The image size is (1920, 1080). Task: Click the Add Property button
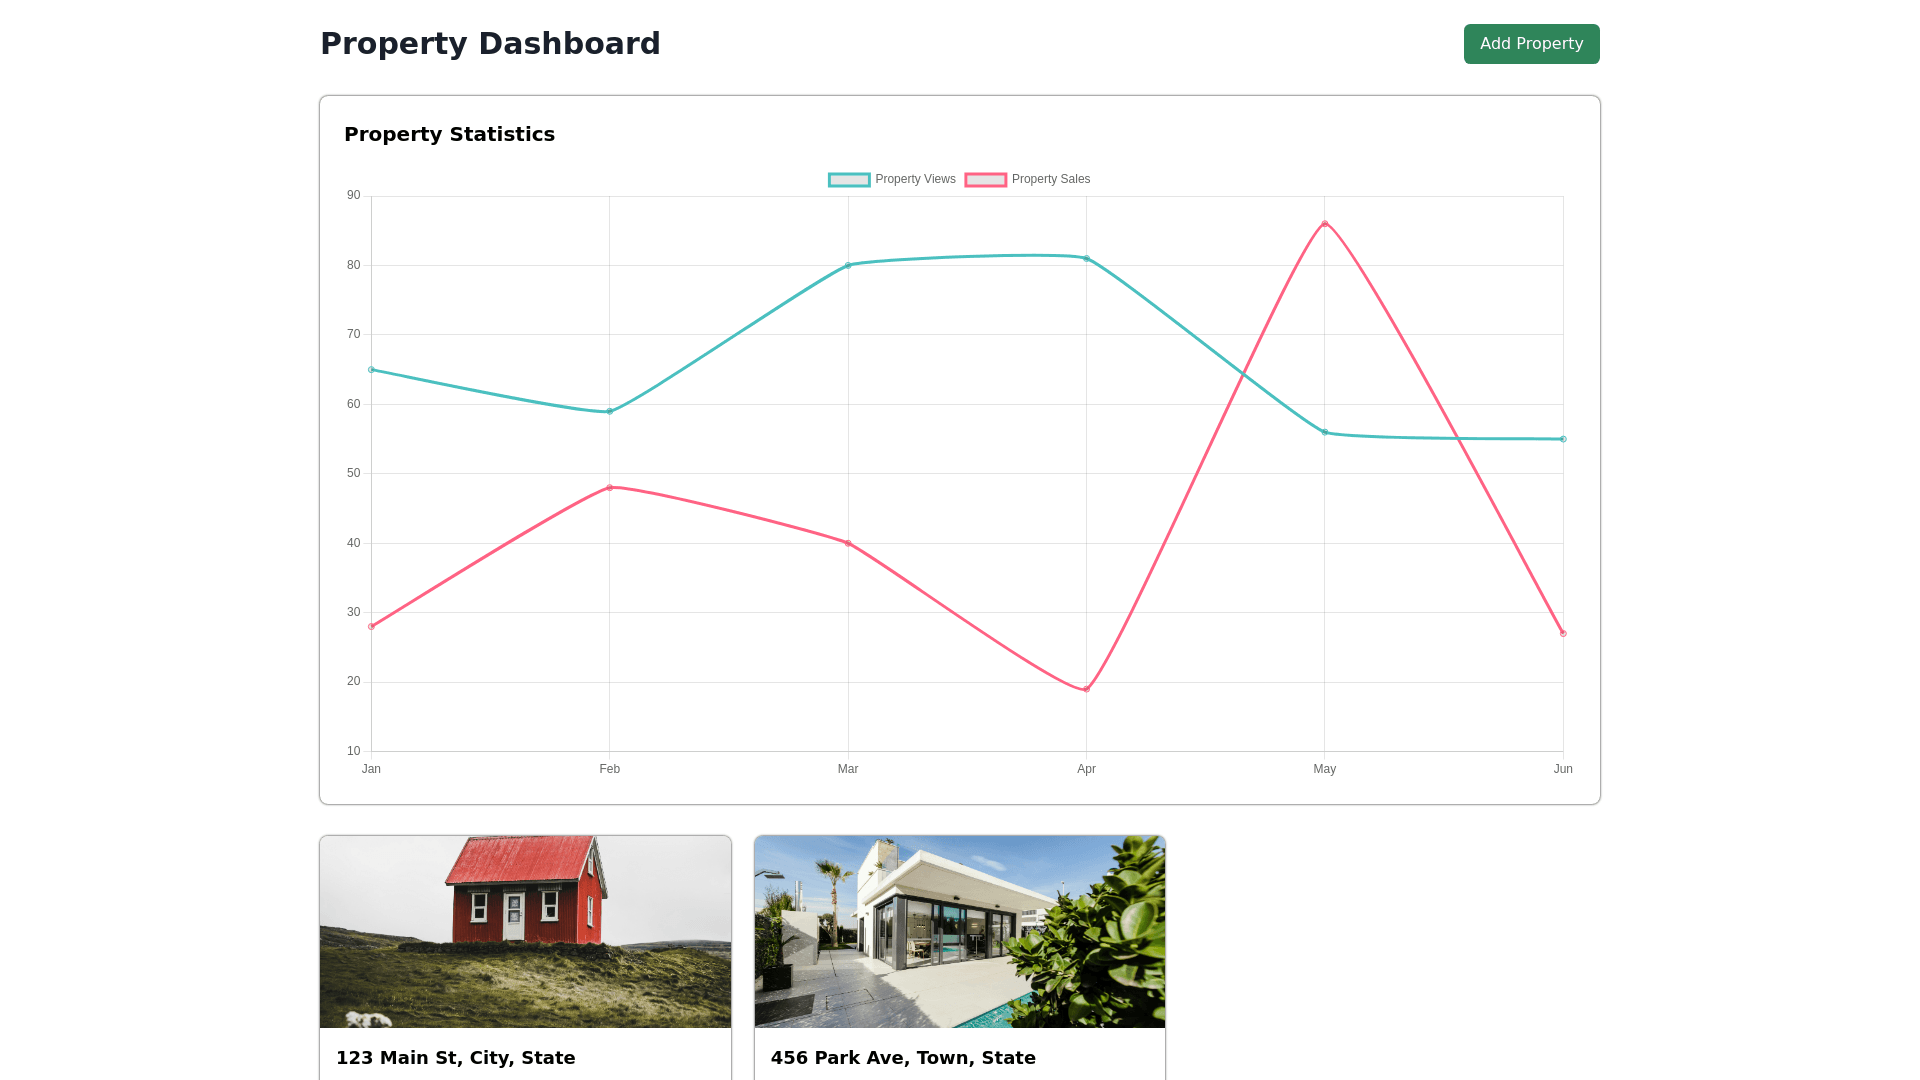point(1531,44)
